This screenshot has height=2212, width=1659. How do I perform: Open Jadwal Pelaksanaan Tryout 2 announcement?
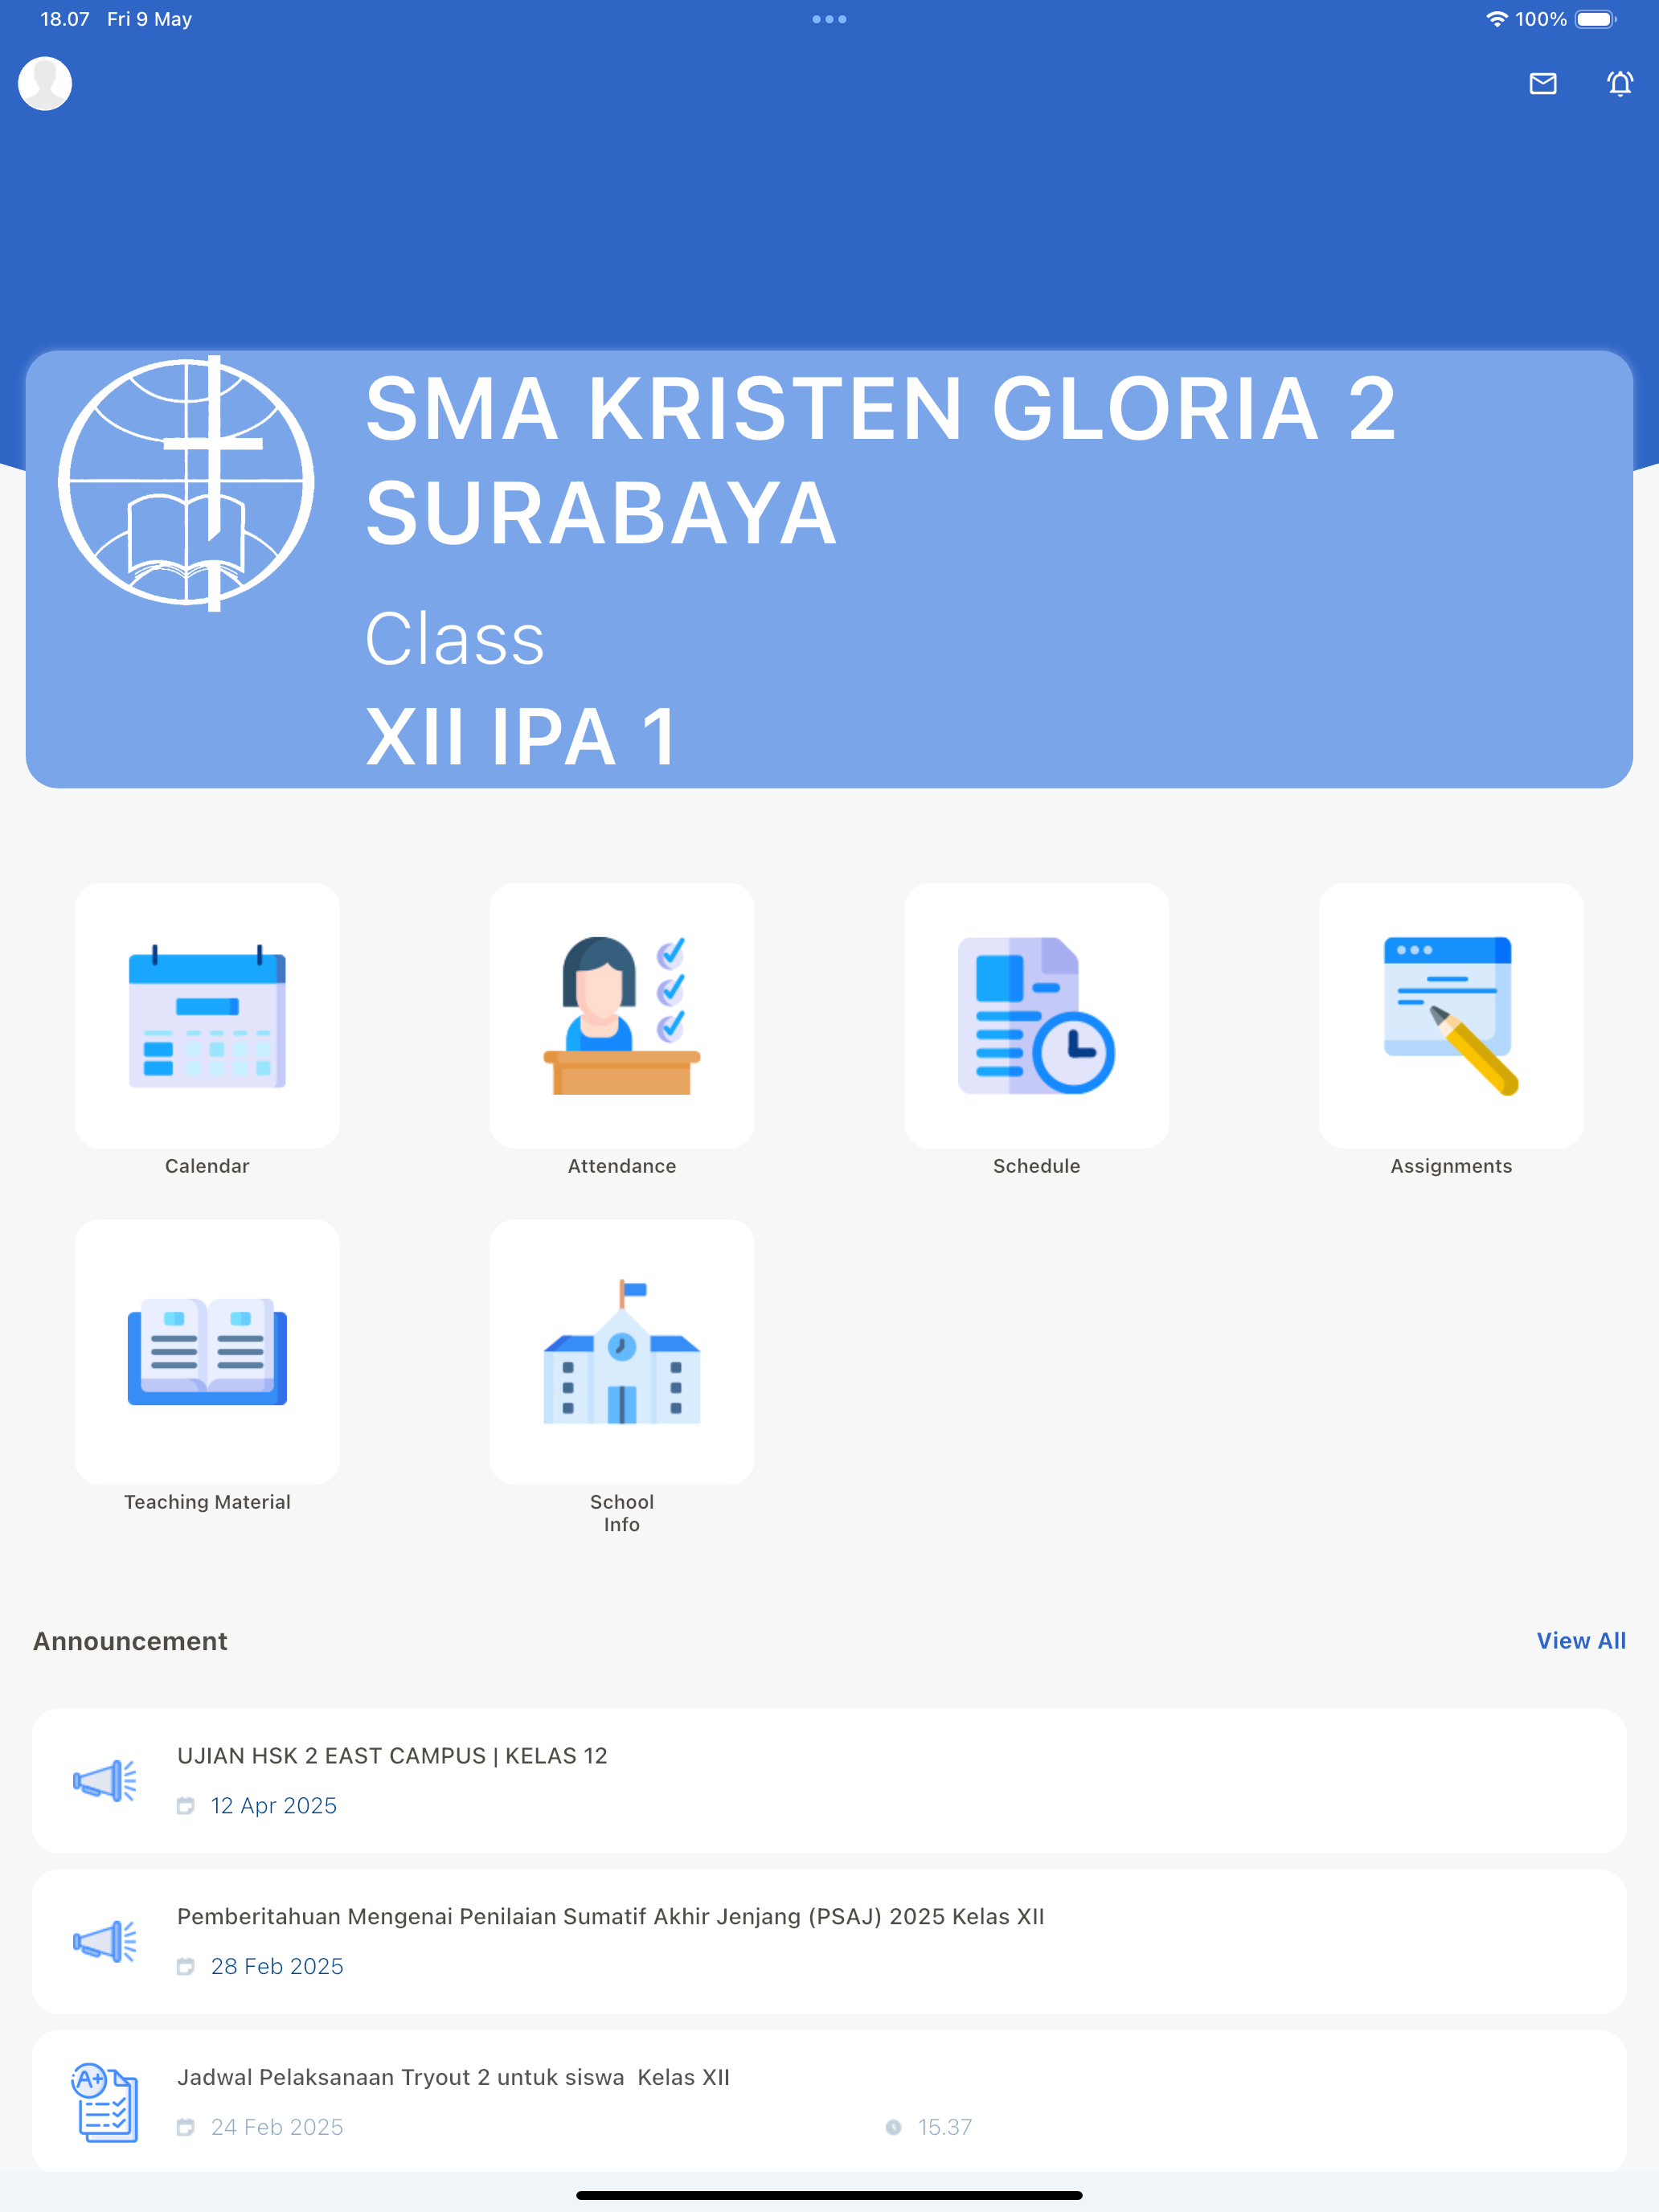point(829,2102)
